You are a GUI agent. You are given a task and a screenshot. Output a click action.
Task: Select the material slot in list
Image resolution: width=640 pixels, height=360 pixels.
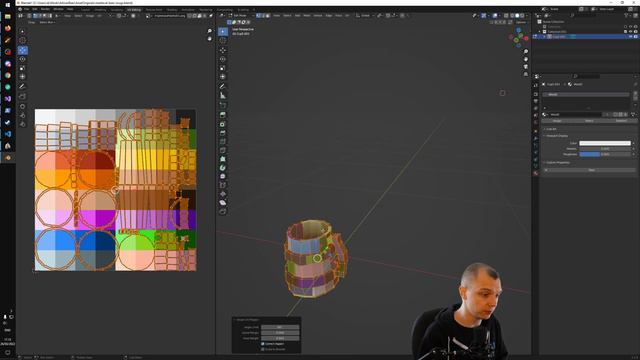tap(585, 94)
